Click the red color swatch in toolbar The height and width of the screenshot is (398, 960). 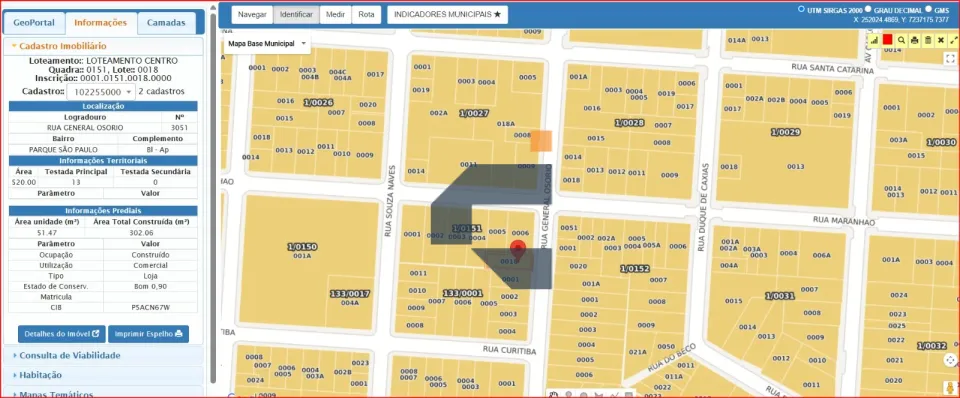pyautogui.click(x=888, y=40)
